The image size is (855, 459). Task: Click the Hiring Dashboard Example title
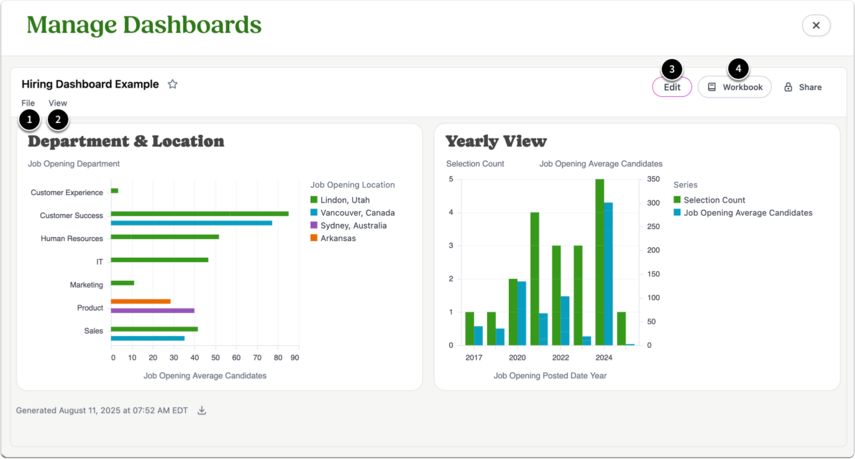[x=90, y=84]
